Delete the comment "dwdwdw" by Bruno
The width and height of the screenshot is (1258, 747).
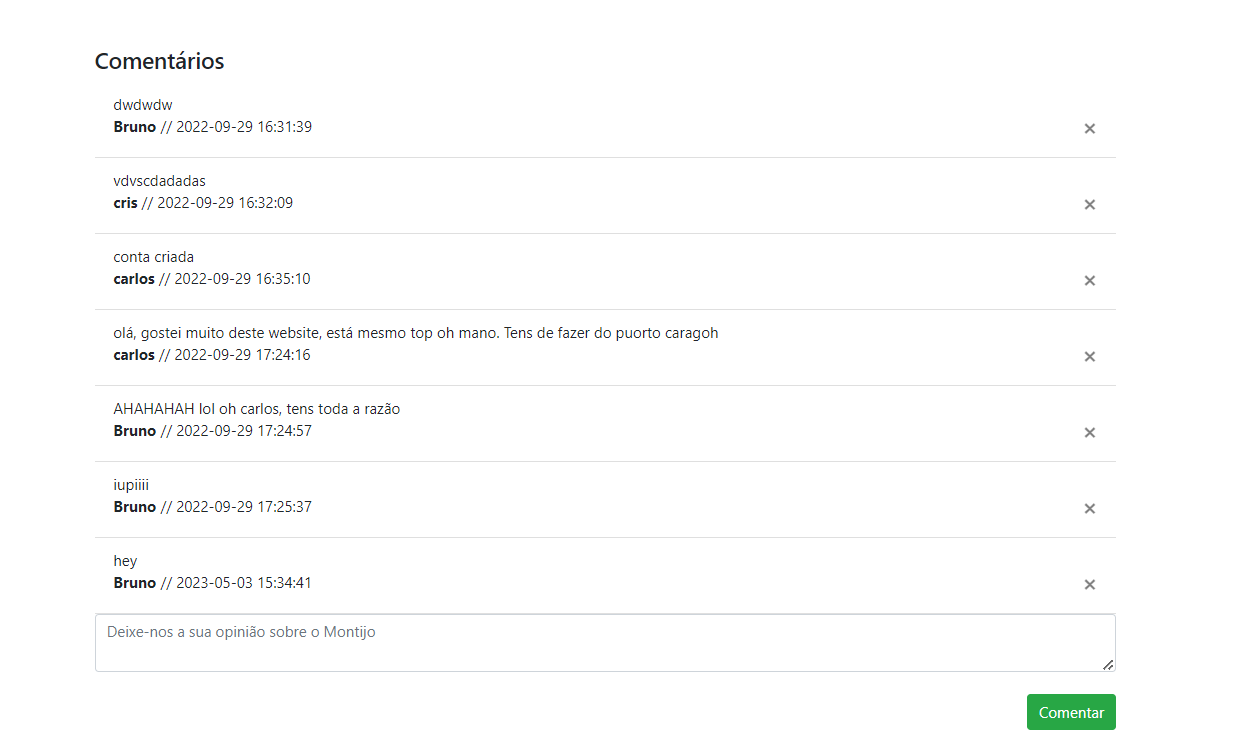click(1089, 128)
